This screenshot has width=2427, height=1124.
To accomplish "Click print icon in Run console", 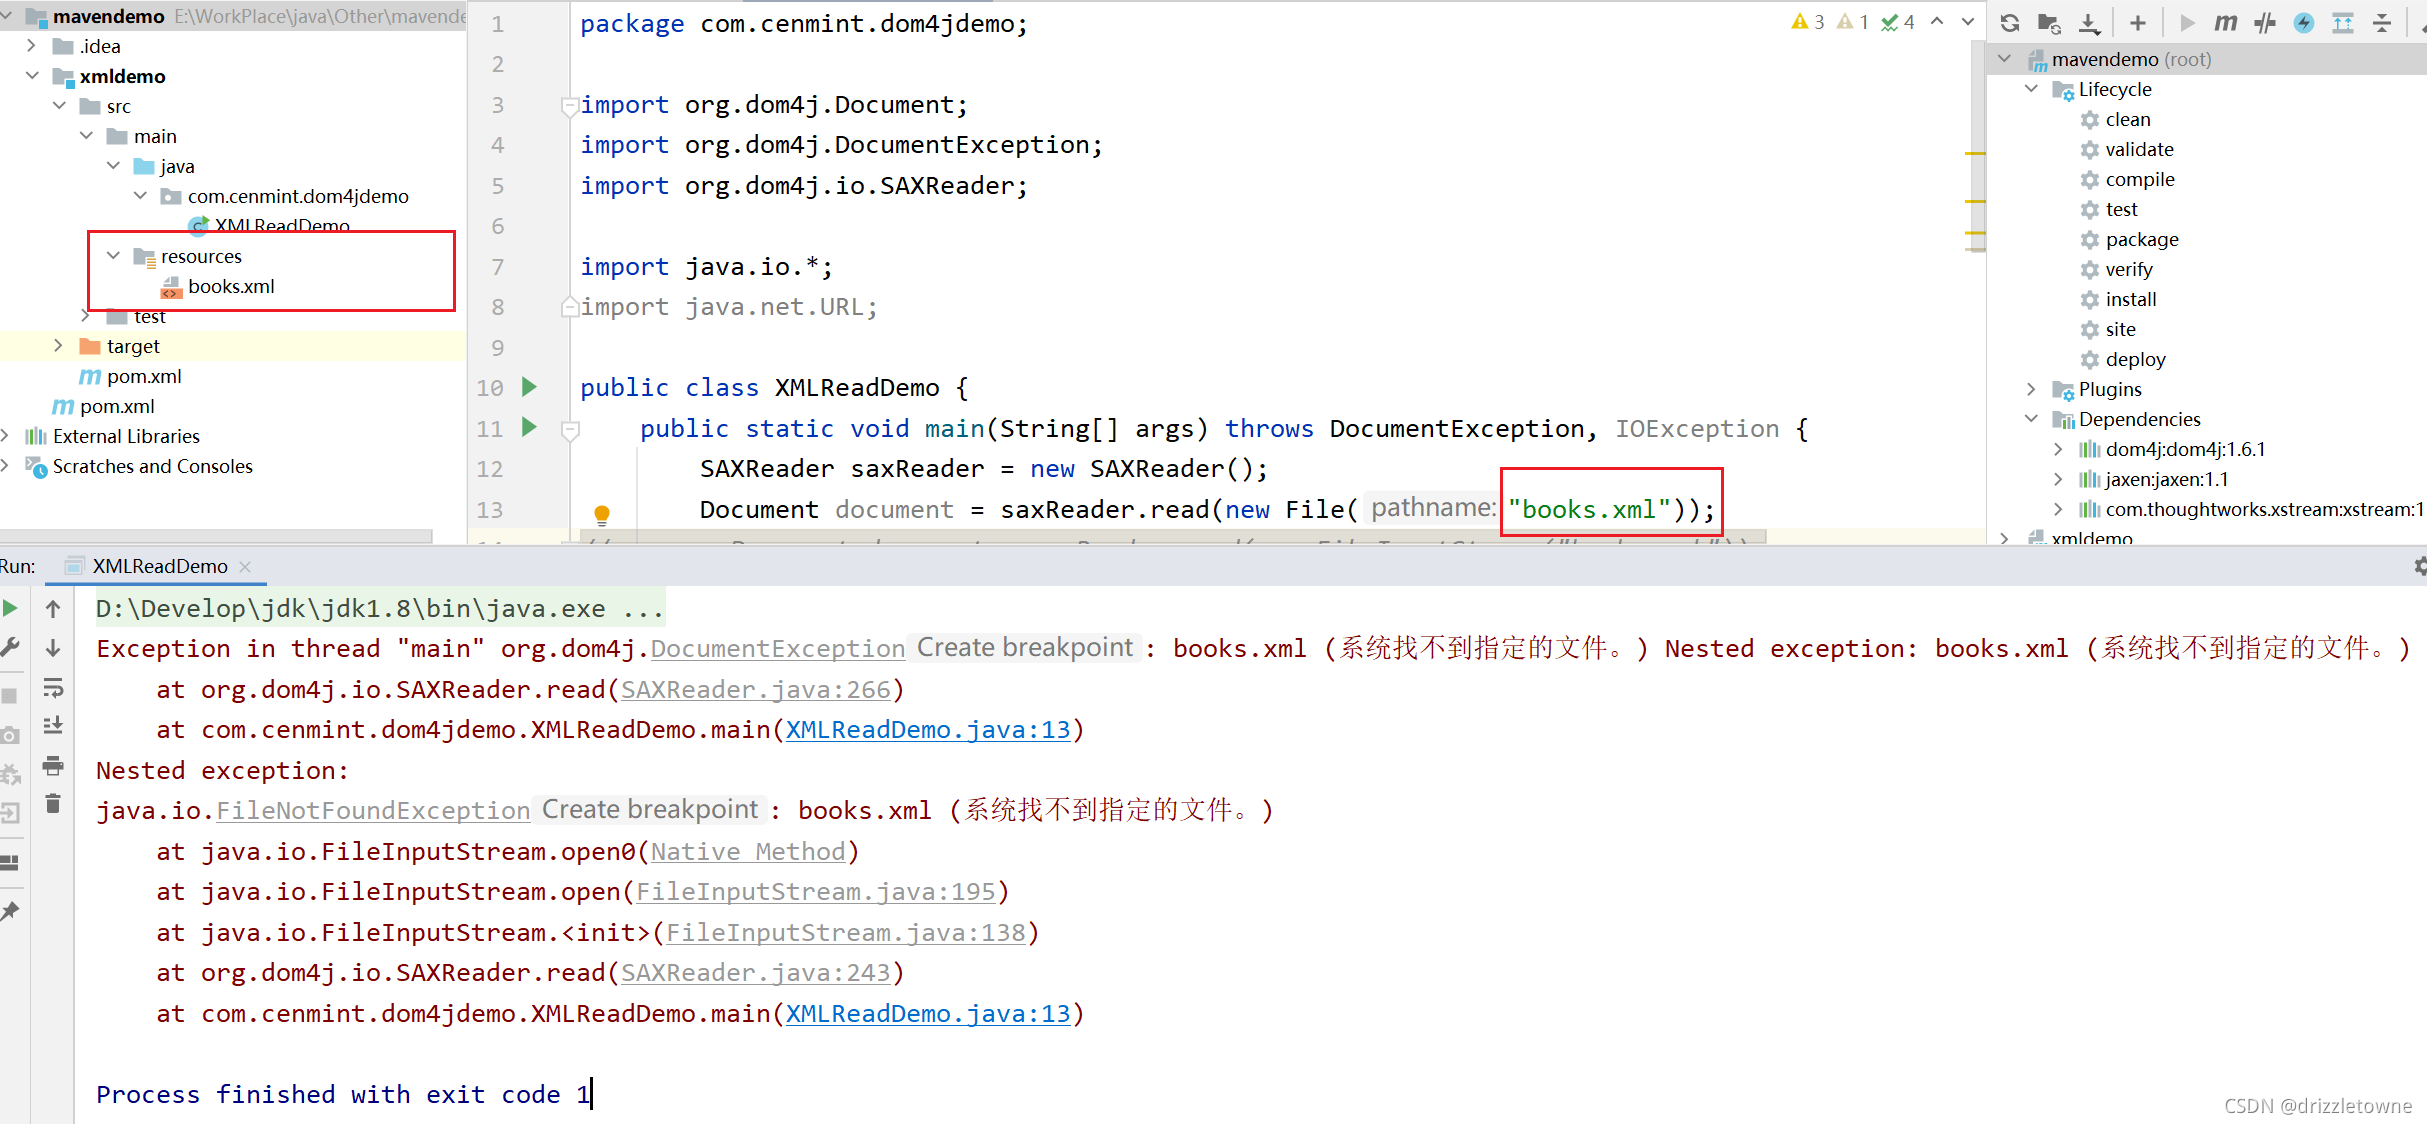I will click(53, 766).
